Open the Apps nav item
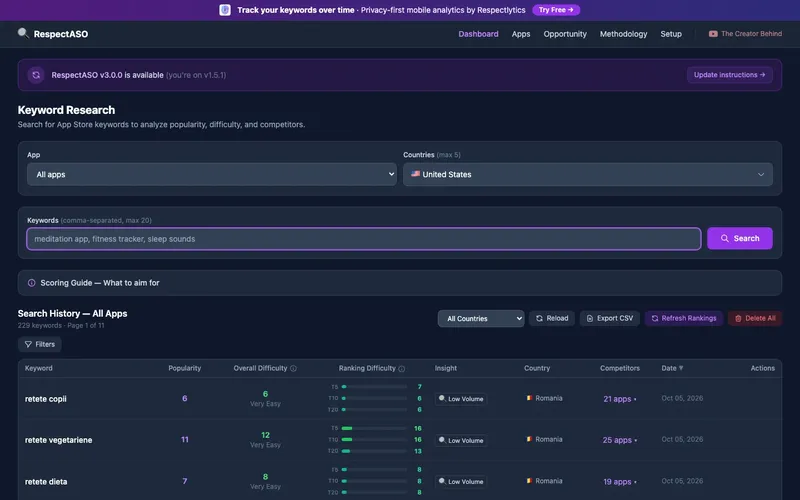The image size is (800, 500). pyautogui.click(x=521, y=34)
